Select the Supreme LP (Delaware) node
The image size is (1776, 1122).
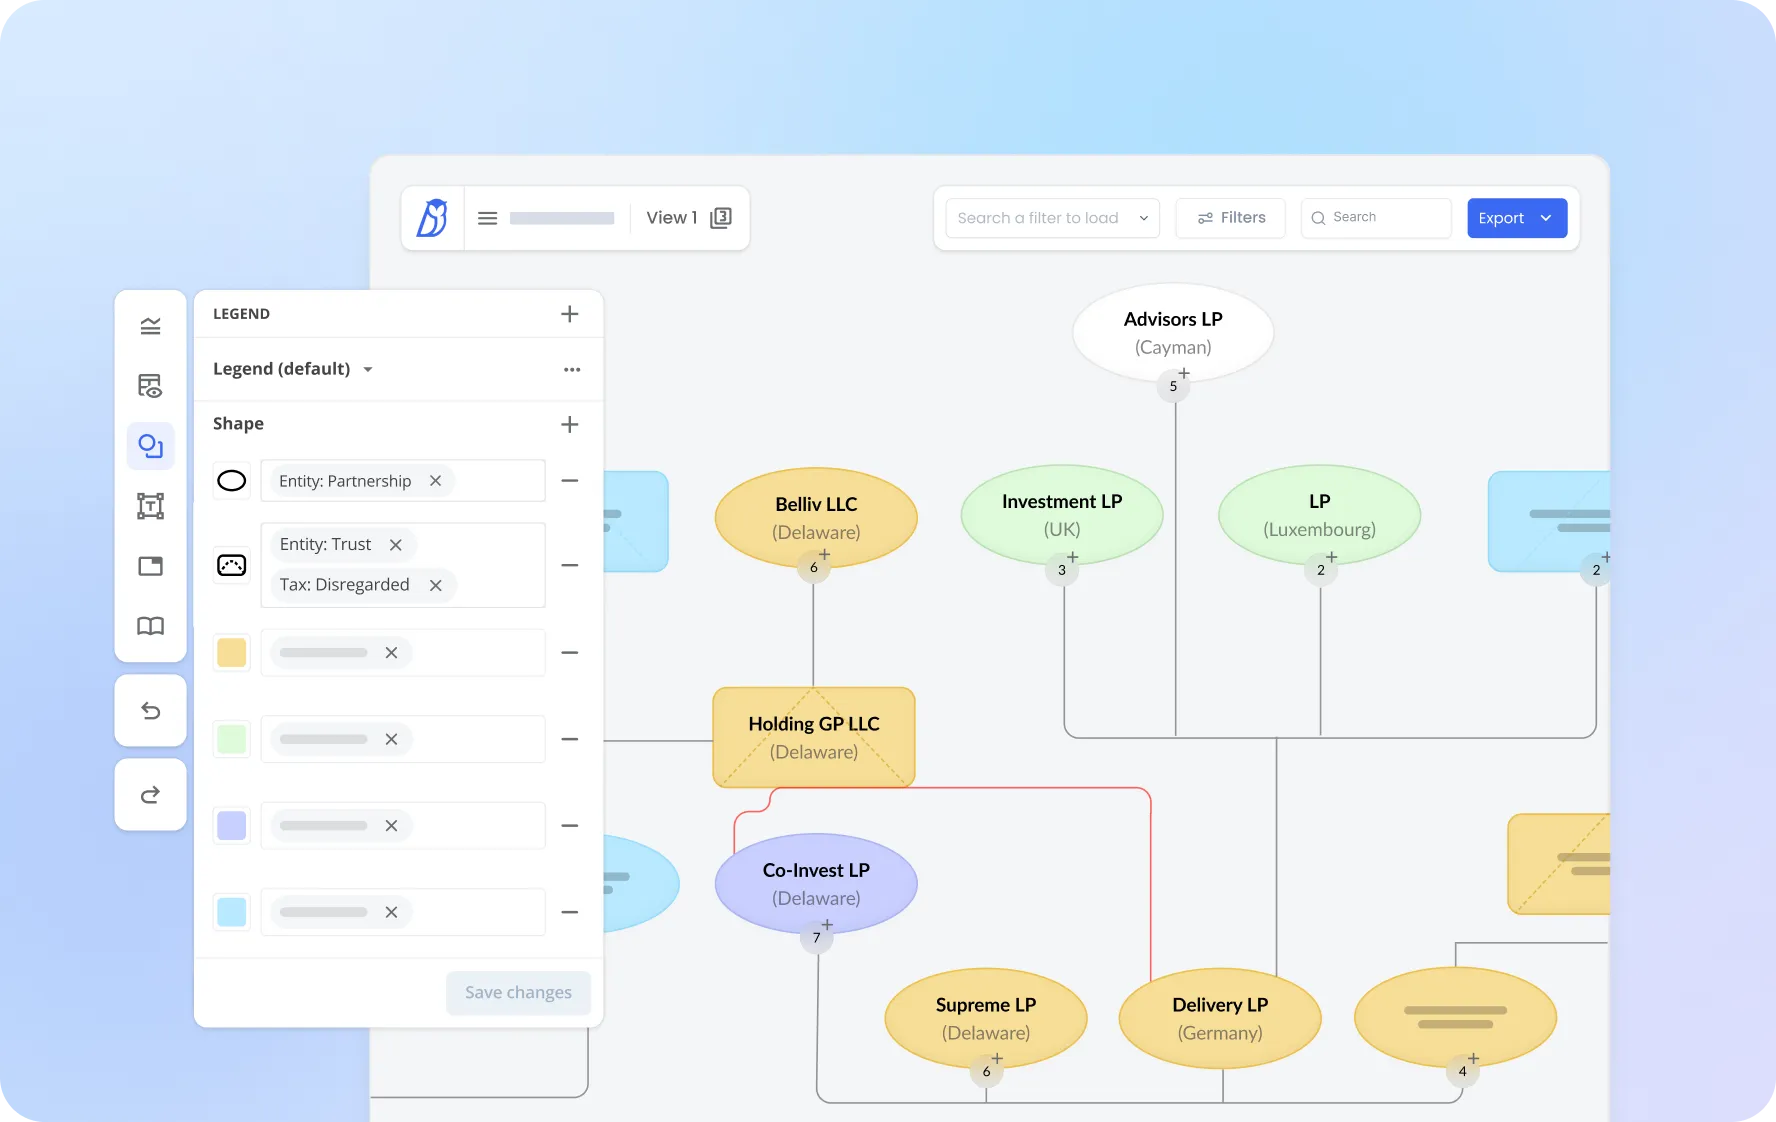(986, 1018)
